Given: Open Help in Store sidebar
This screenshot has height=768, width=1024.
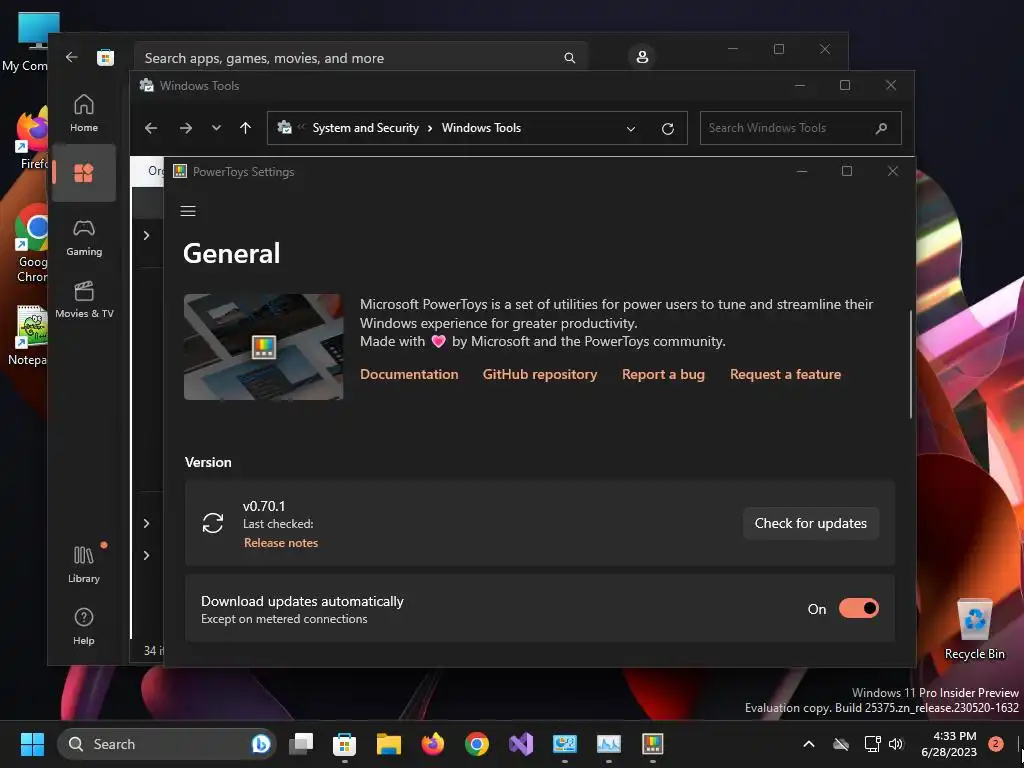Looking at the screenshot, I should pyautogui.click(x=84, y=626).
